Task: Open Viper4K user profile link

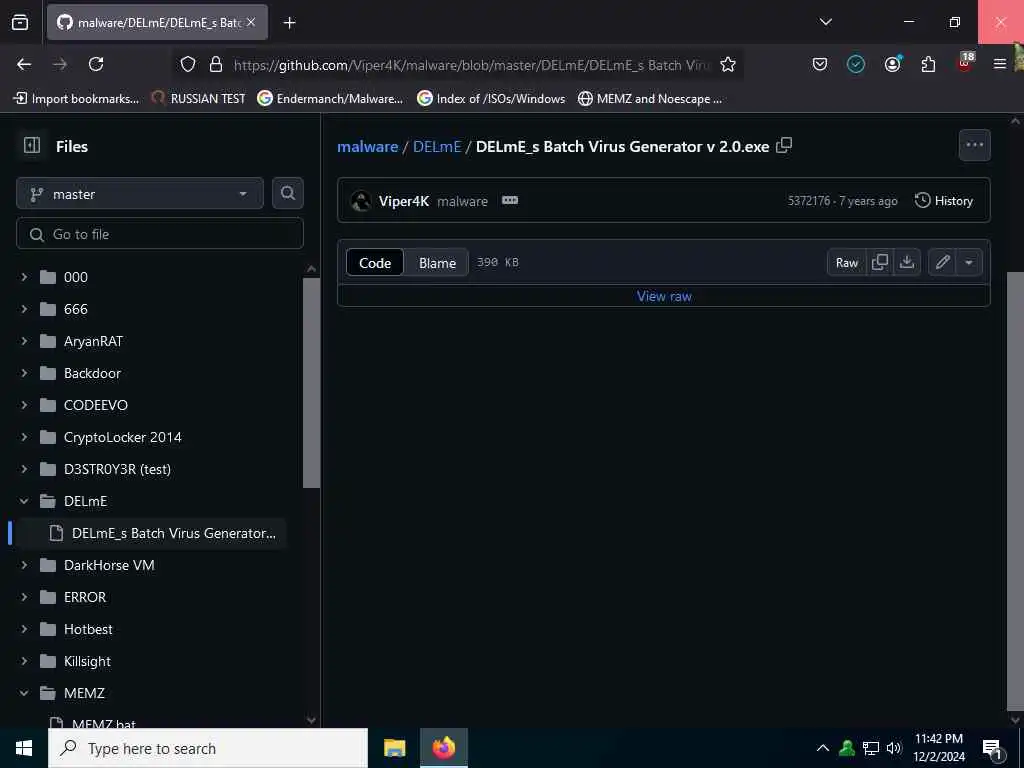Action: (404, 201)
